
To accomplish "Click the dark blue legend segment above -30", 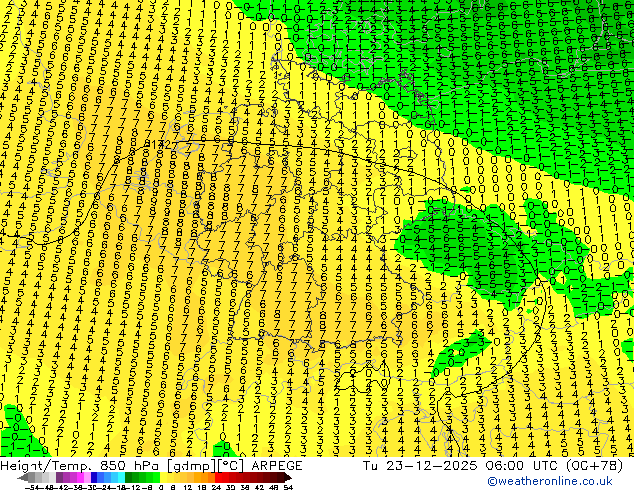I will [94, 477].
